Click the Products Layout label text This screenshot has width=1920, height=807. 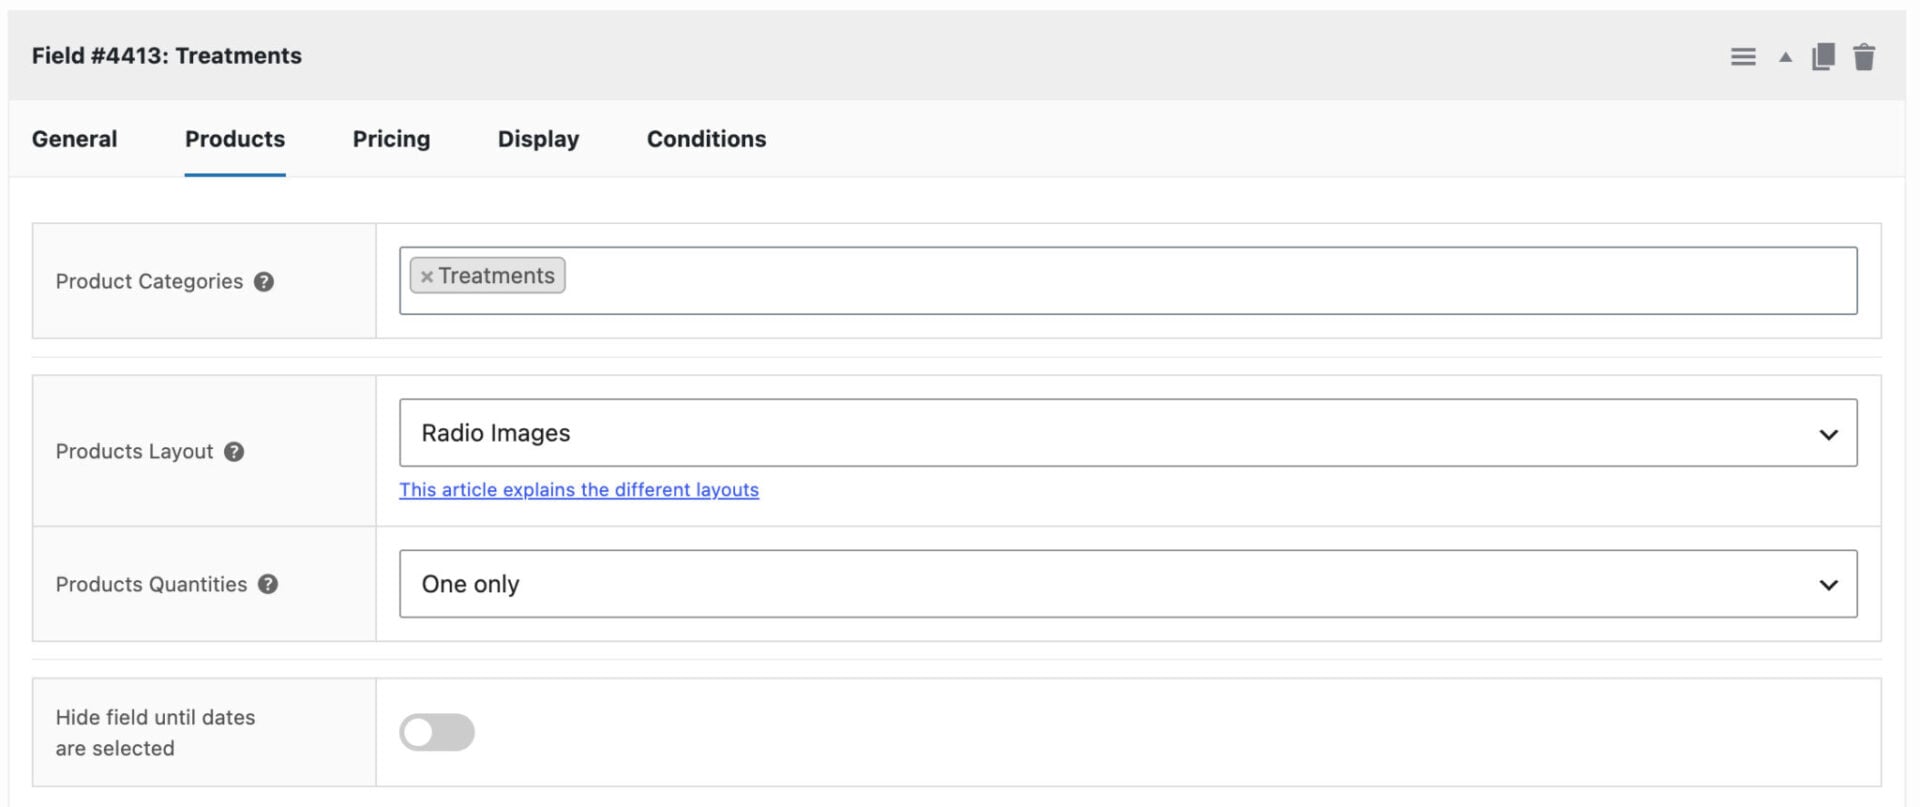point(134,452)
